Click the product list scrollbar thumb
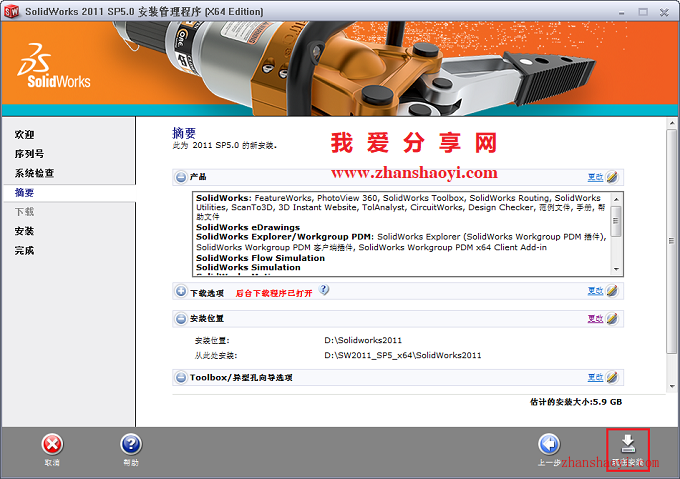 (x=616, y=221)
